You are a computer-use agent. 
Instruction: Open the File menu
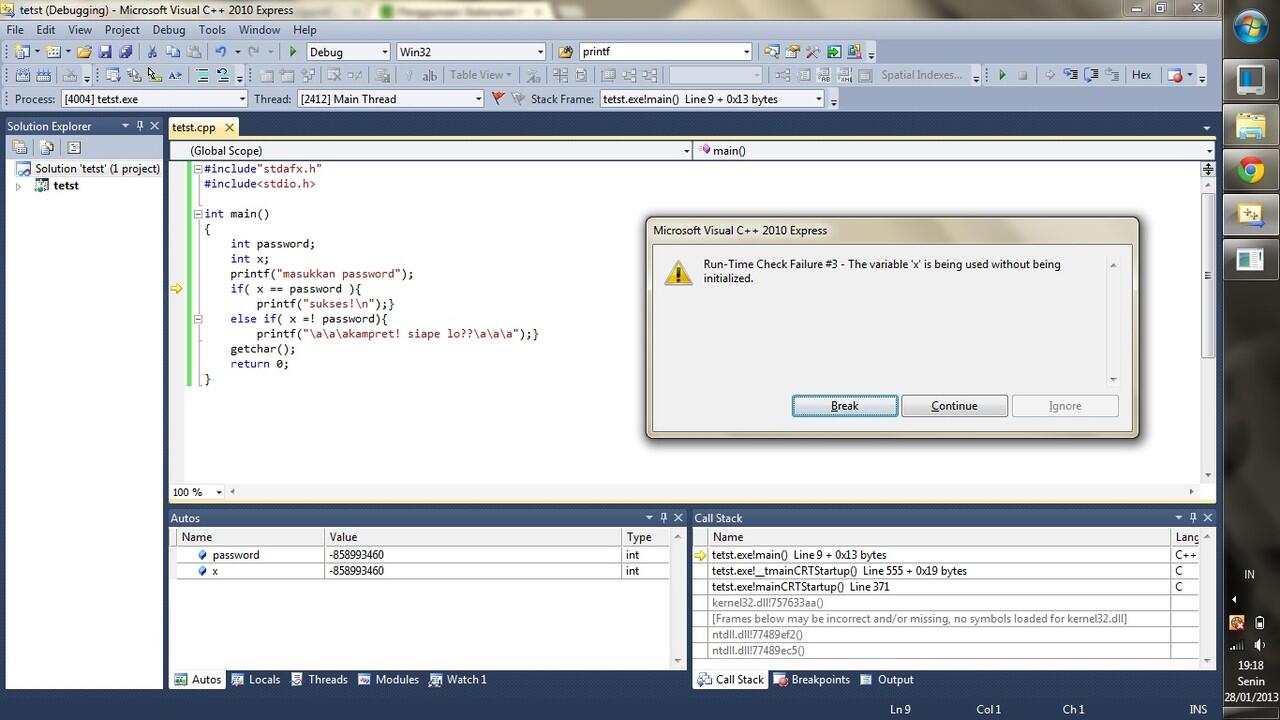click(15, 30)
